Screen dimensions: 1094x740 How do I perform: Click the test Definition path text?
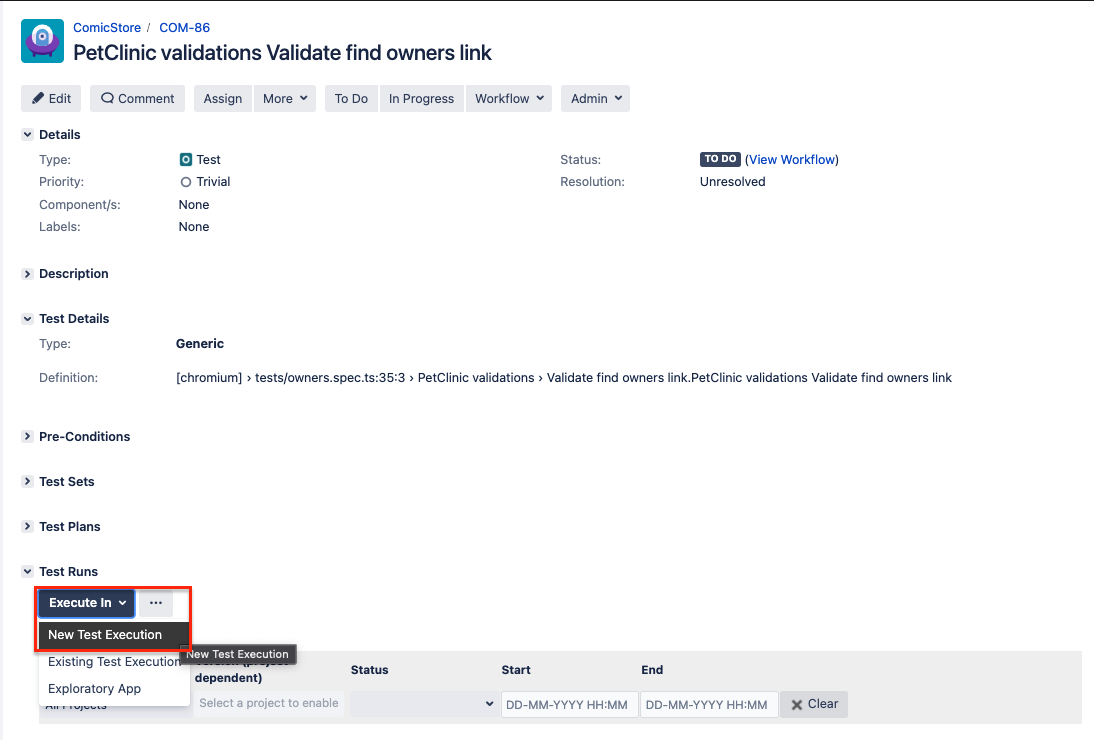(564, 378)
